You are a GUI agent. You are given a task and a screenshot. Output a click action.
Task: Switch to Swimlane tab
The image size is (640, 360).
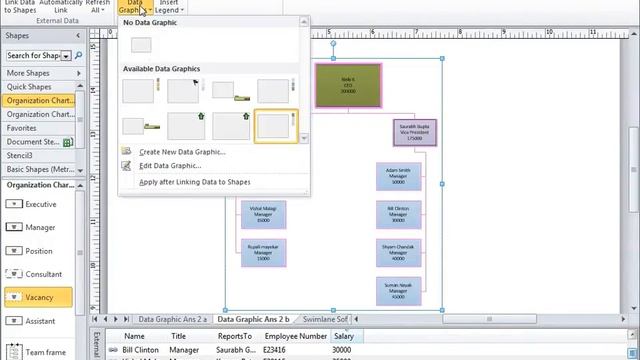(x=325, y=319)
